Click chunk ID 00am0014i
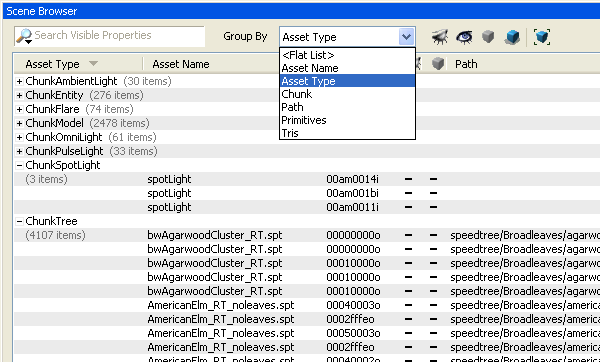Image resolution: width=600 pixels, height=362 pixels. (352, 179)
